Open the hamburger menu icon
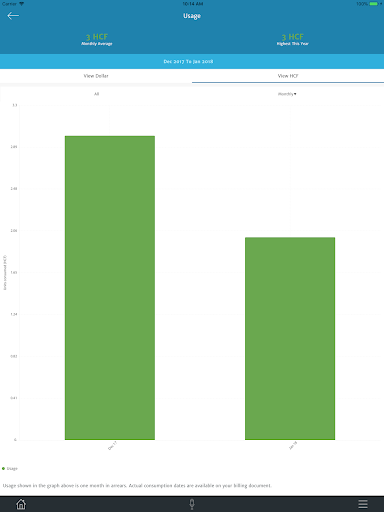This screenshot has height=512, width=384. click(x=363, y=504)
